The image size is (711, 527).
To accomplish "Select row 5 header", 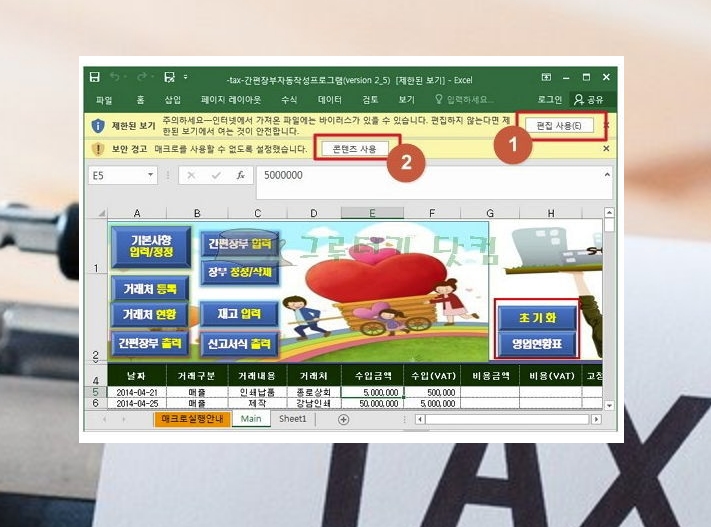I will [x=96, y=392].
